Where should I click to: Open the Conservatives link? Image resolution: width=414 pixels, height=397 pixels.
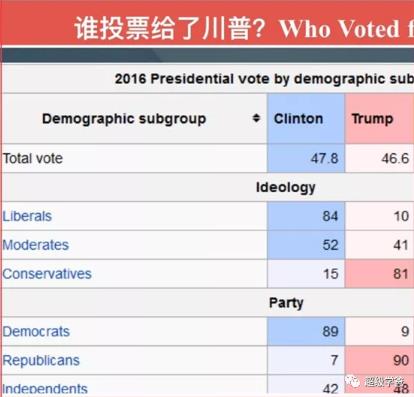tap(47, 274)
